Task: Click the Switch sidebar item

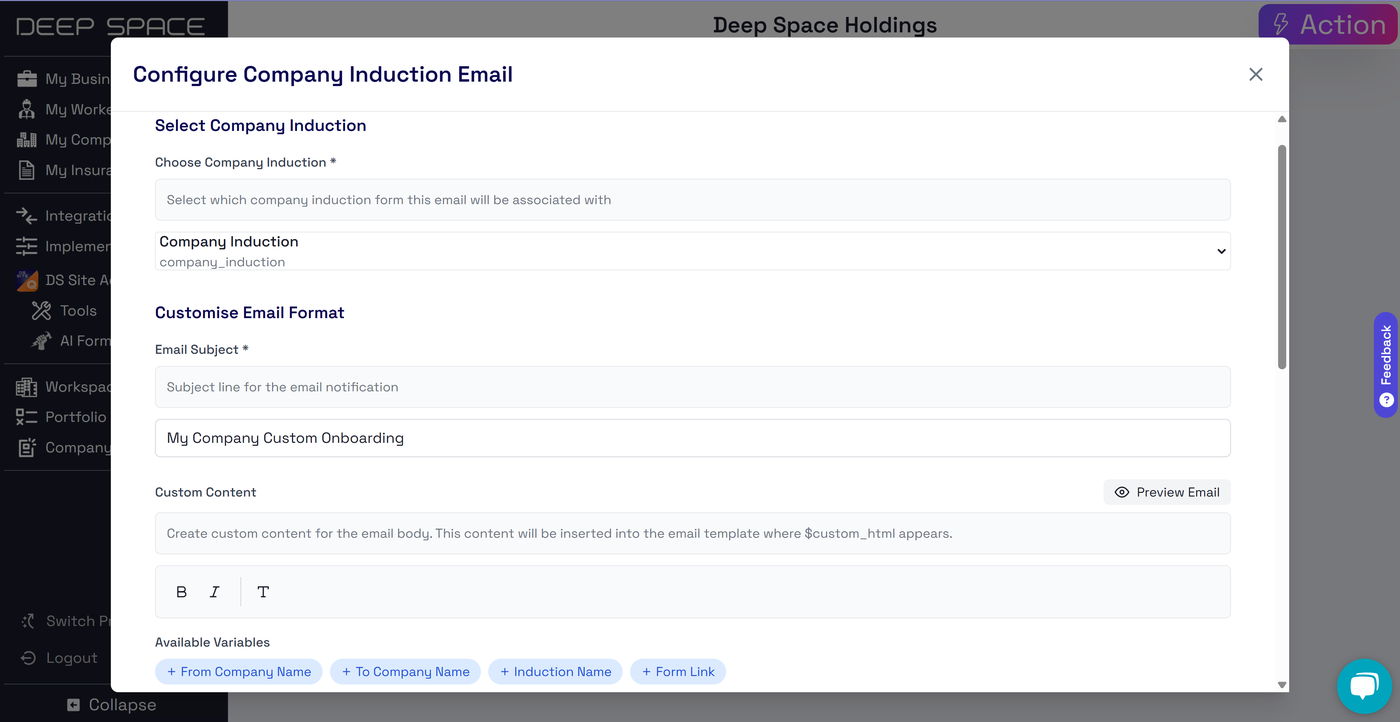Action: (65, 621)
